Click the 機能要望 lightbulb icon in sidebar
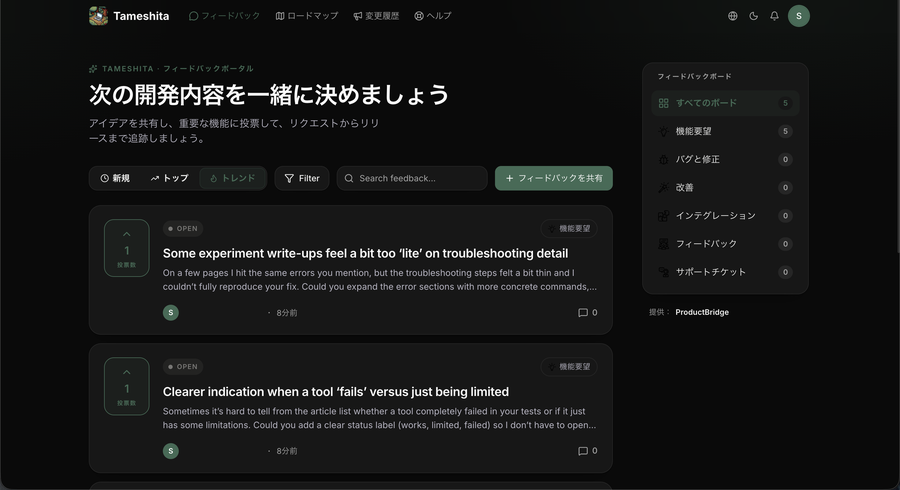 (664, 131)
